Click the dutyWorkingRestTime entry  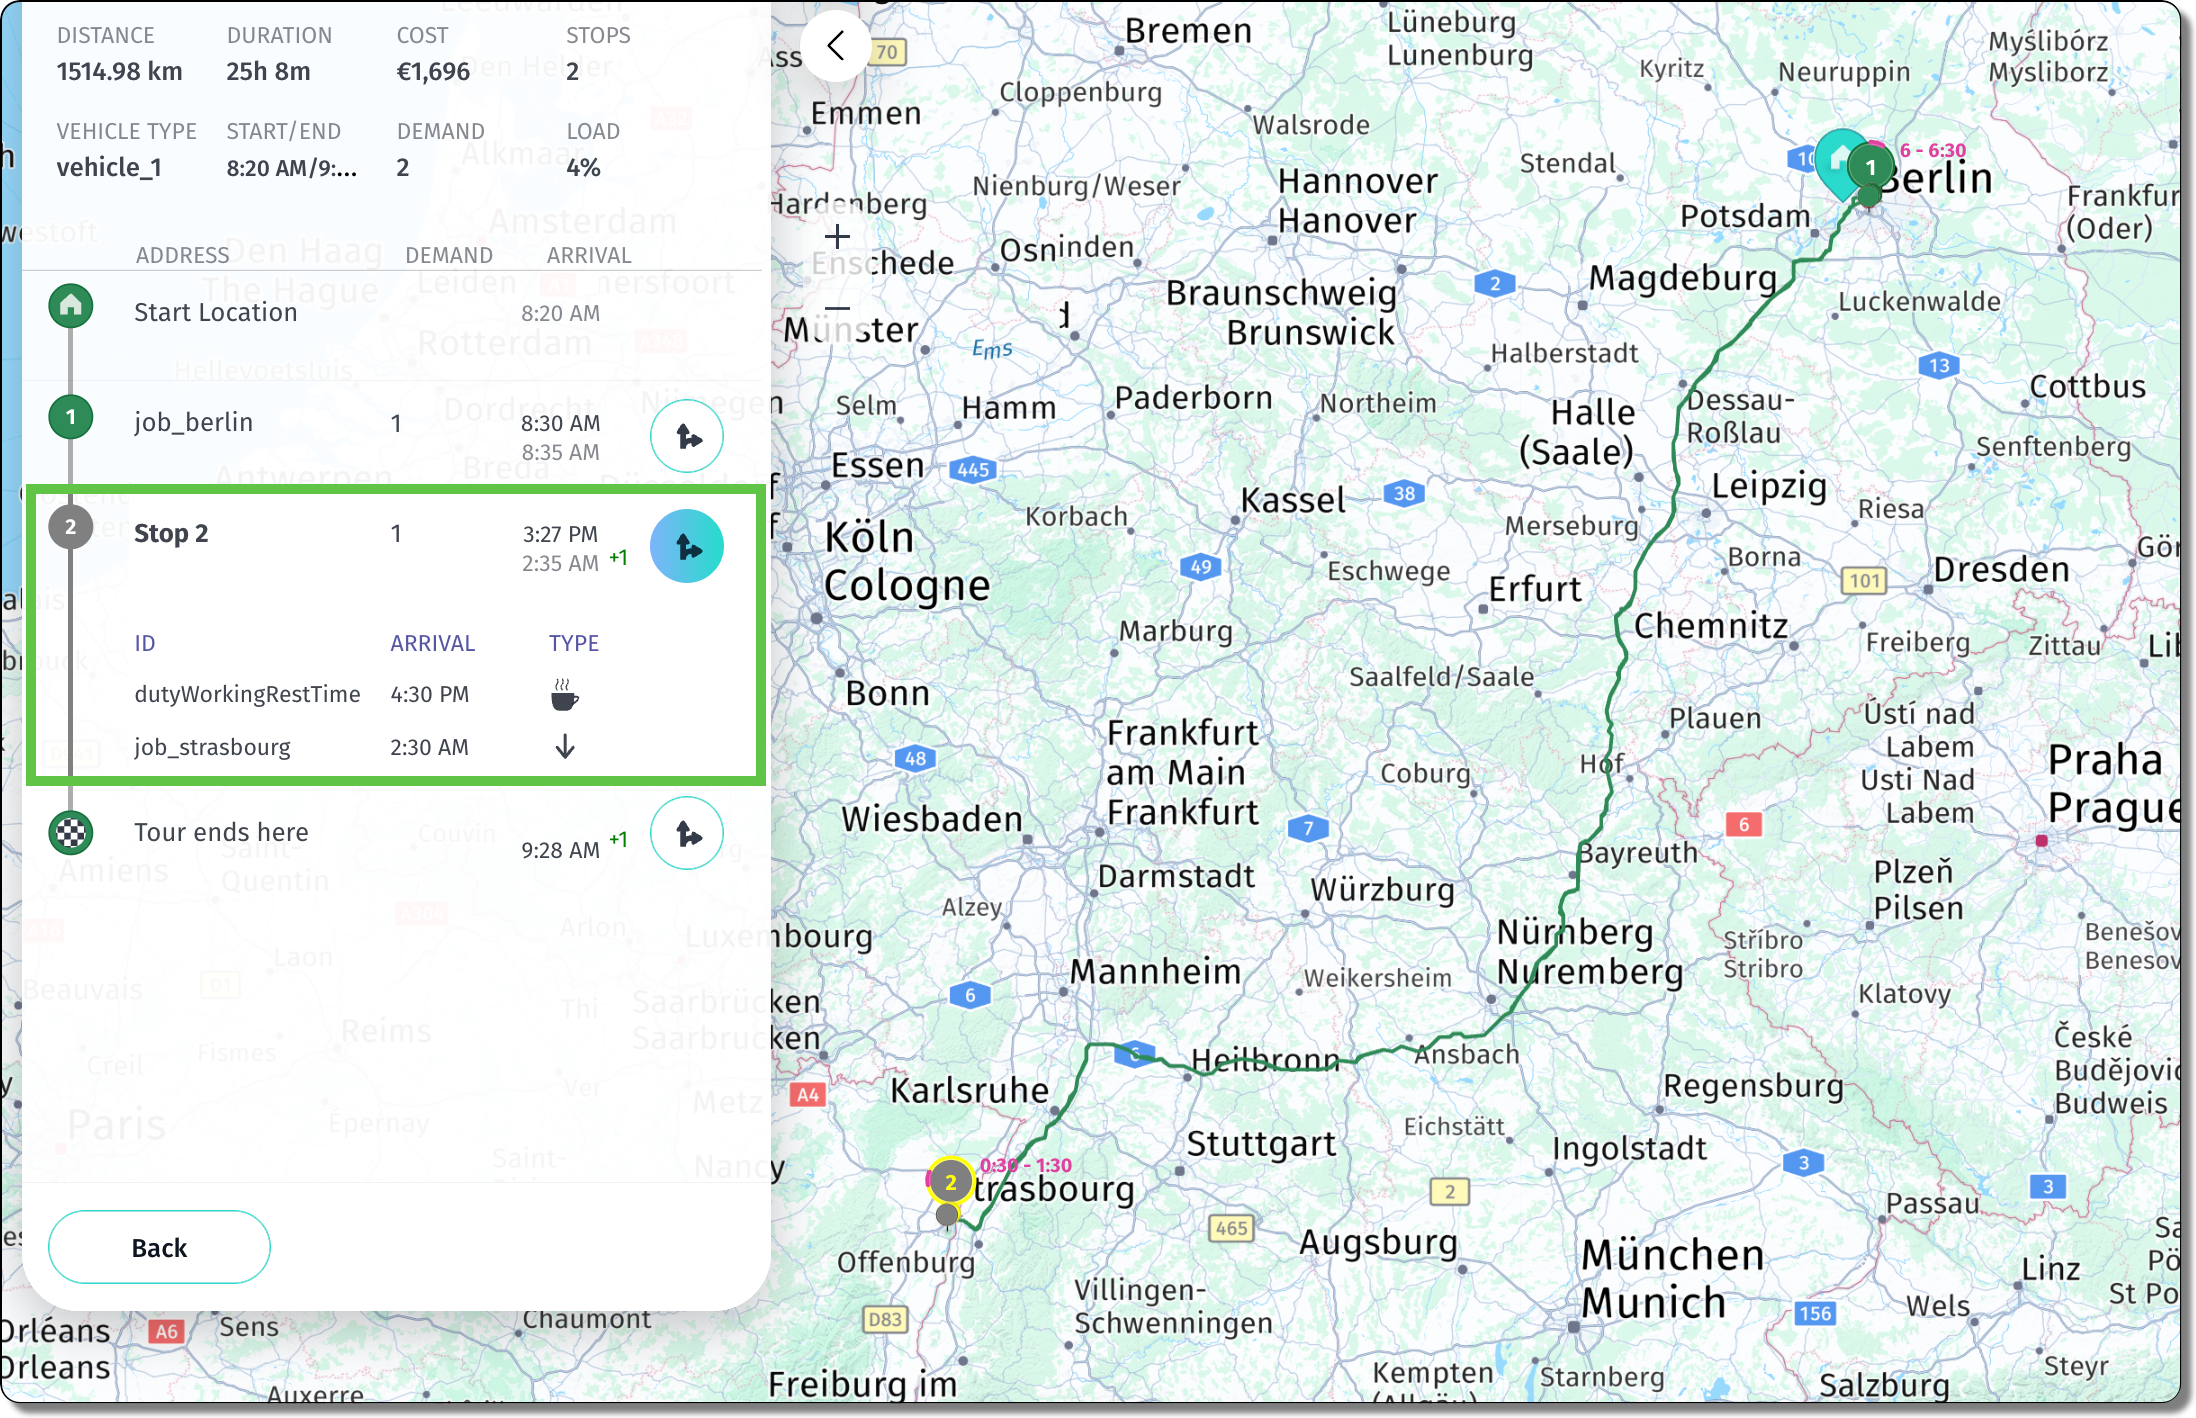(247, 694)
